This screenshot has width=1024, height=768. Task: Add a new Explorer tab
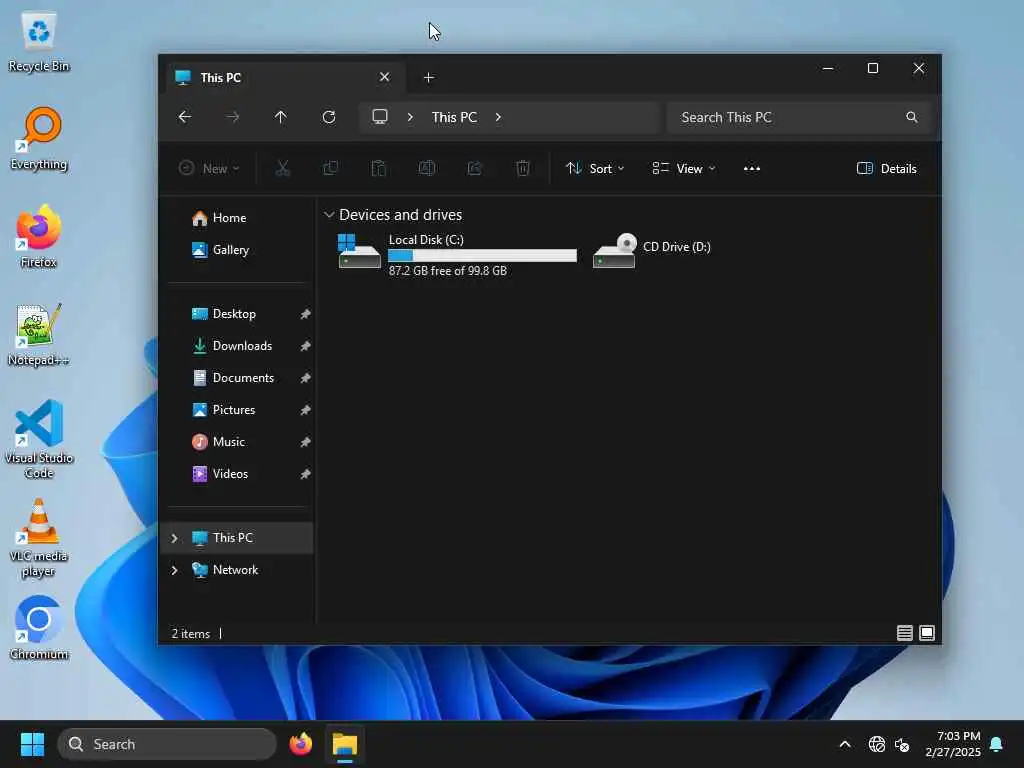428,78
